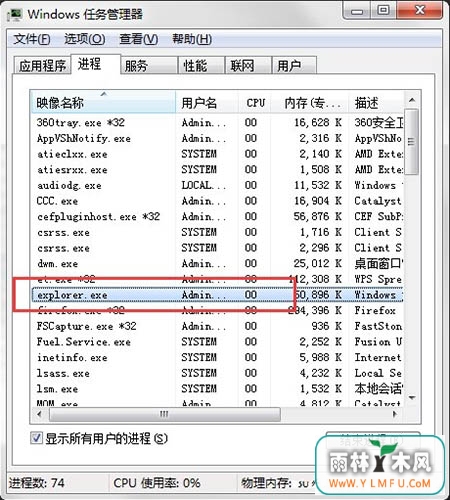Select the 360tray.exe *32 process

pyautogui.click(x=217, y=123)
